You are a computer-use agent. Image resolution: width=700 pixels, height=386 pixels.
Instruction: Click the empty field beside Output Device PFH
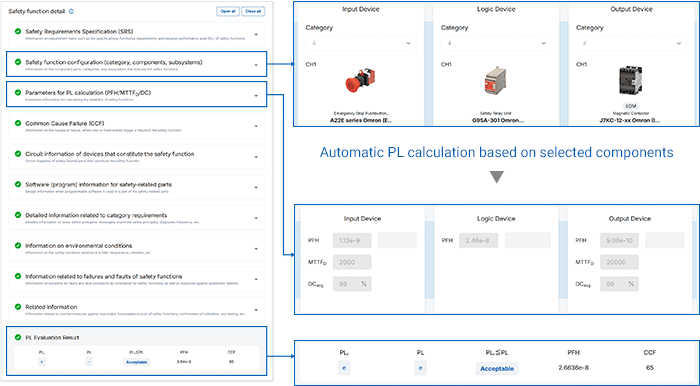click(665, 240)
